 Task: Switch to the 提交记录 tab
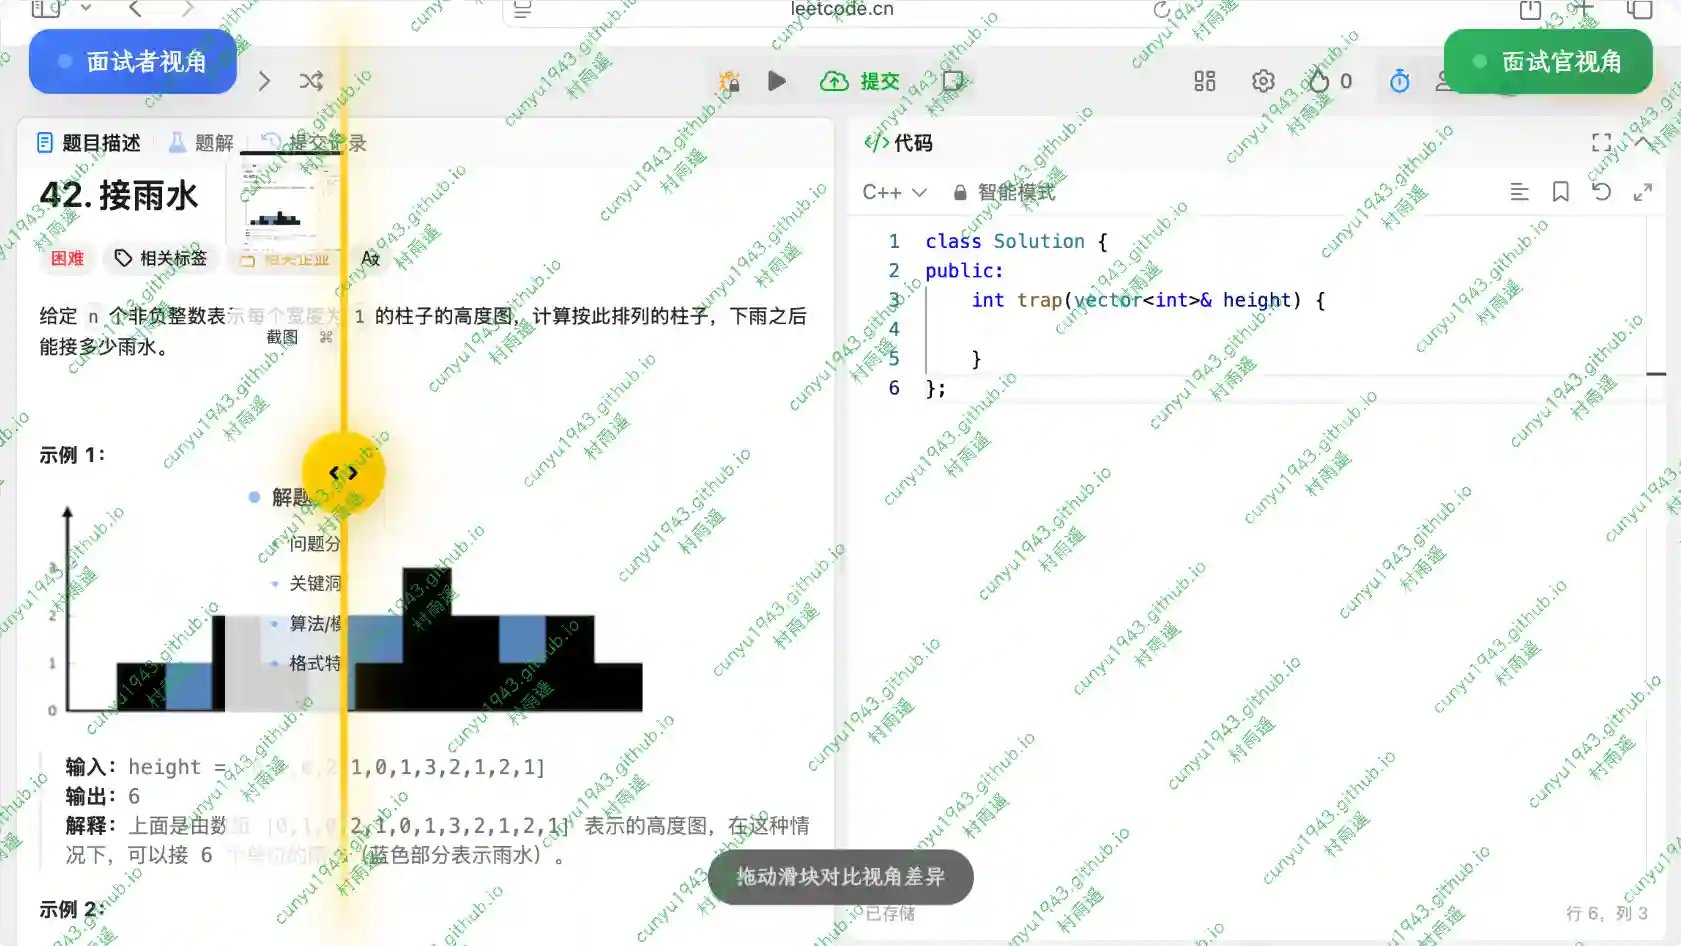point(314,143)
